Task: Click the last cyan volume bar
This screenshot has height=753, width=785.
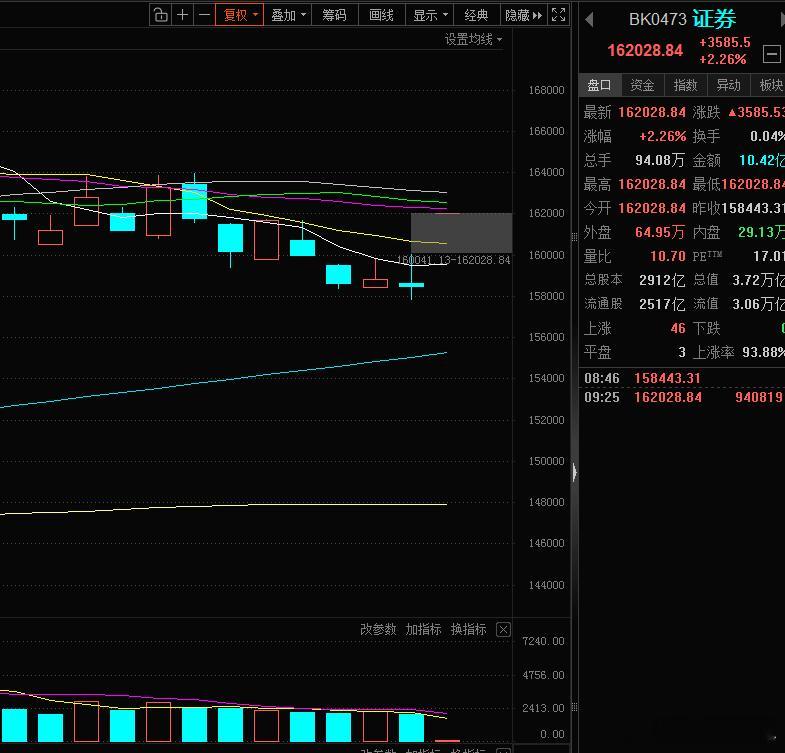Action: 412,727
